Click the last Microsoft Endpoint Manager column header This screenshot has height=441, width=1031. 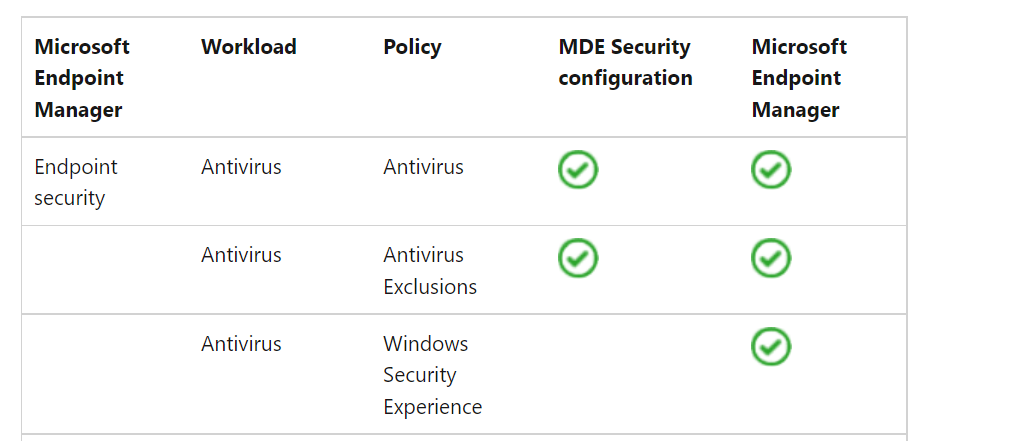[x=799, y=78]
